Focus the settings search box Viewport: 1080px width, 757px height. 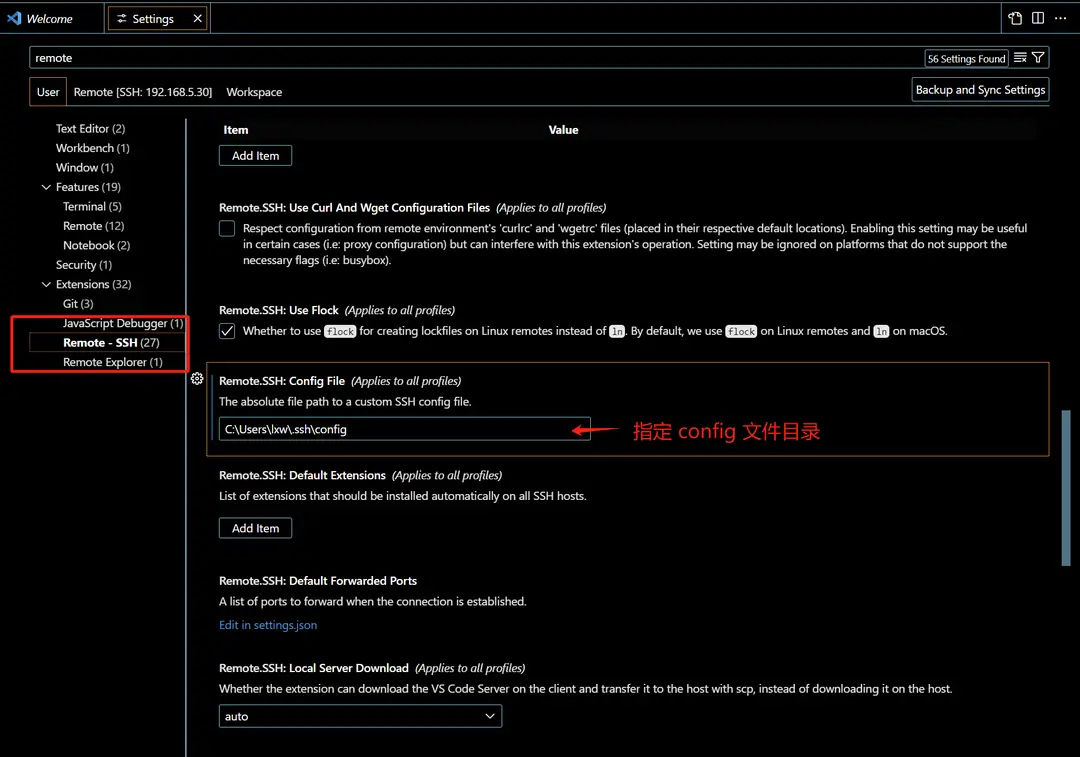coord(475,58)
